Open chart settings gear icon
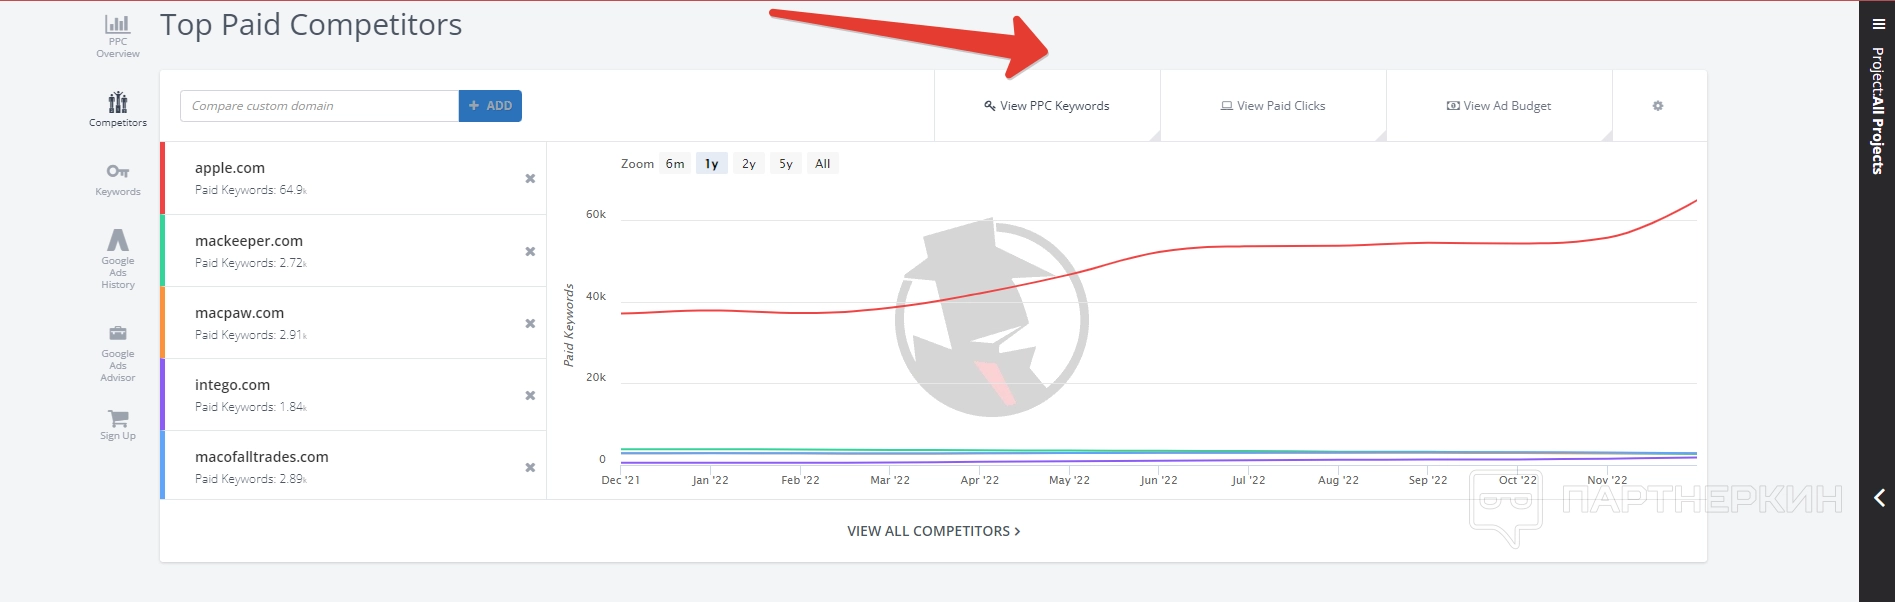The image size is (1895, 602). click(x=1658, y=106)
